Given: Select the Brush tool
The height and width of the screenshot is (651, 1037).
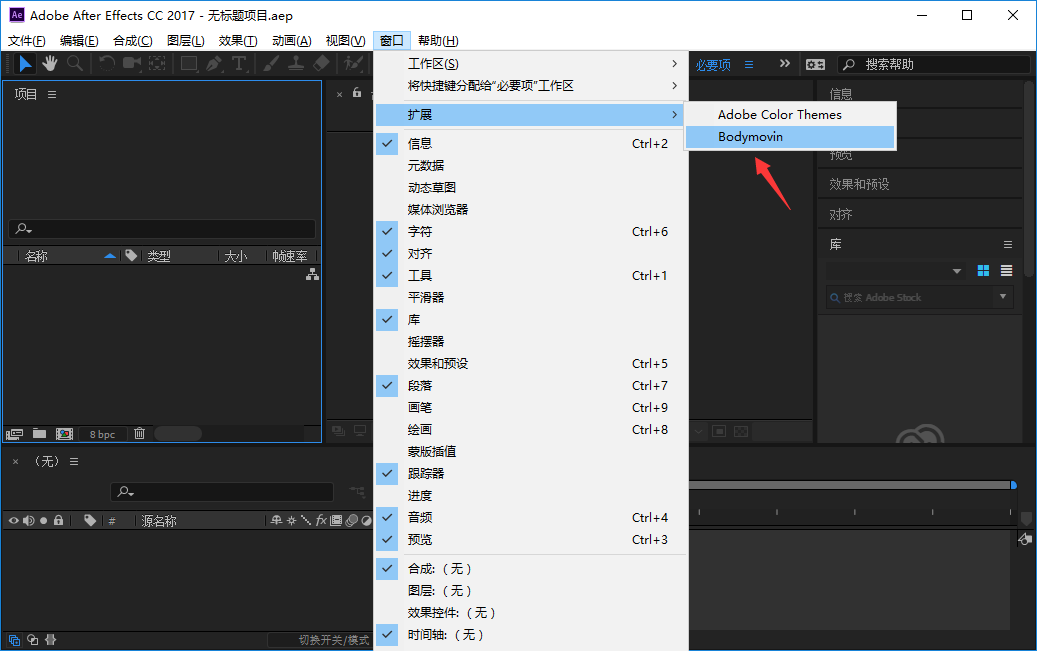Looking at the screenshot, I should pyautogui.click(x=271, y=64).
